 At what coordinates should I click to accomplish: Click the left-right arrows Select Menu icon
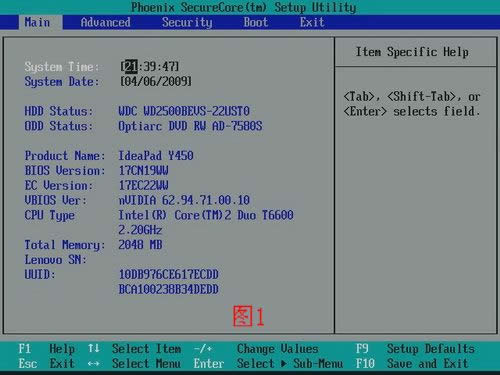(x=94, y=364)
